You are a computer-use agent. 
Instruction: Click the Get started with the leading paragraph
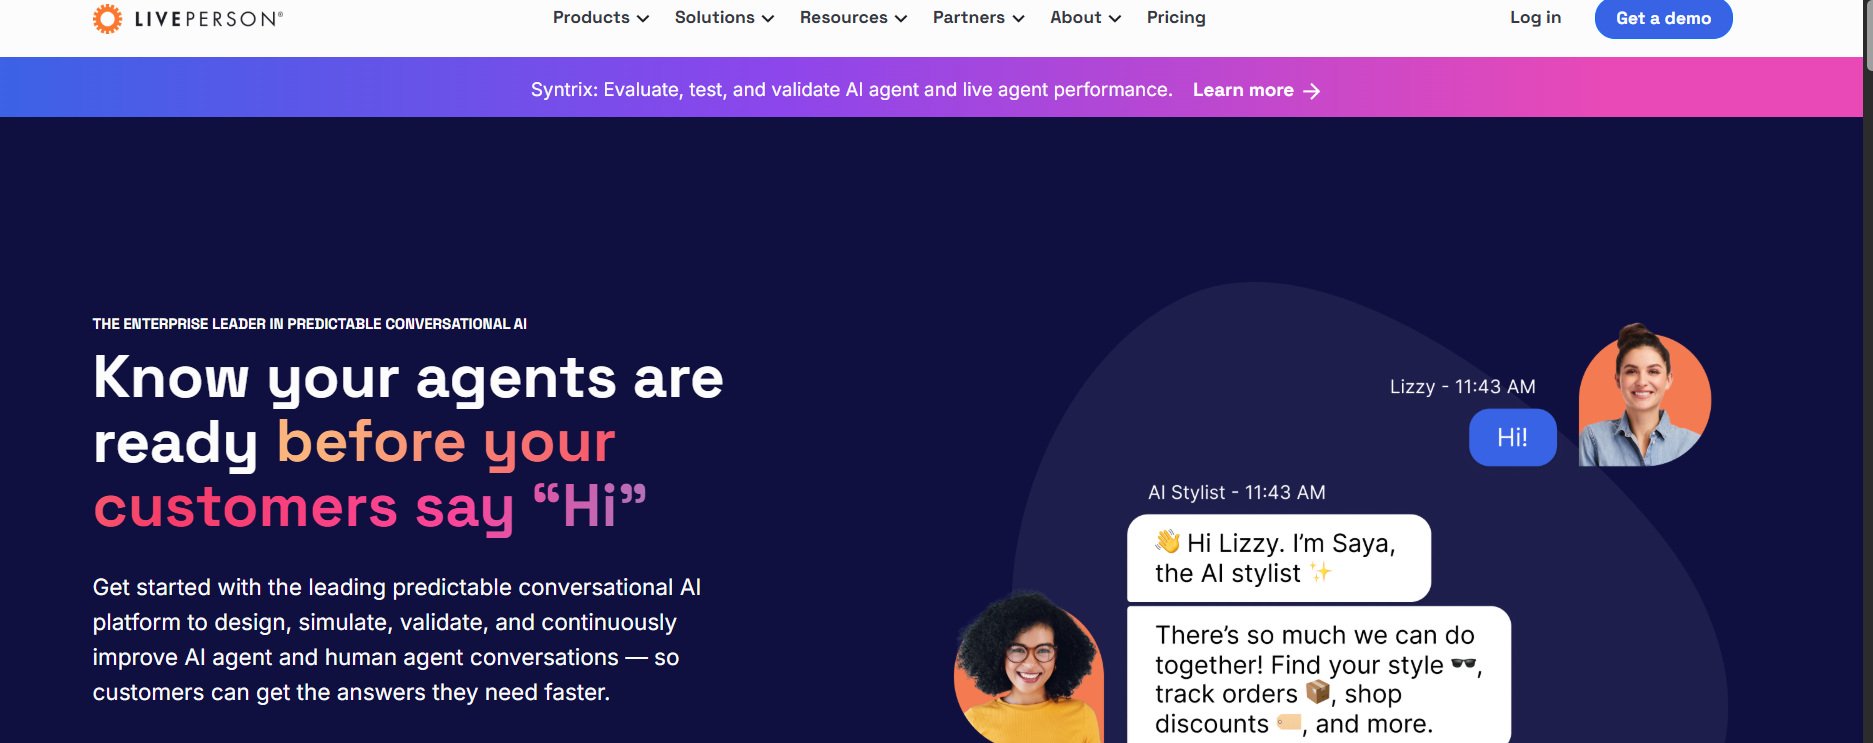(x=397, y=640)
